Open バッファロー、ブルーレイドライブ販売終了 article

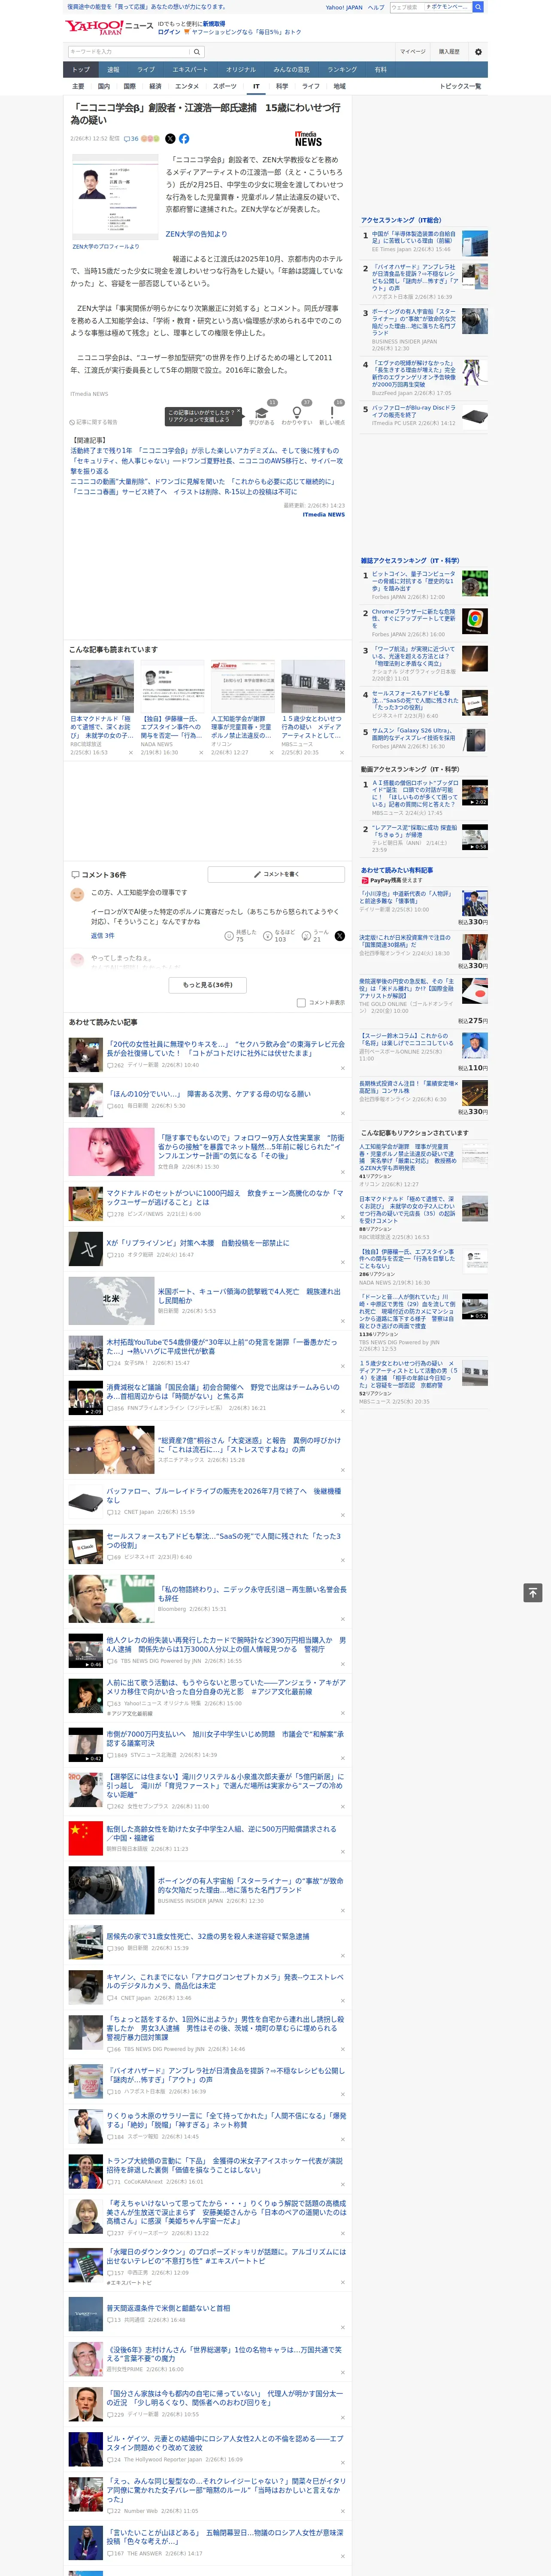223,1496
